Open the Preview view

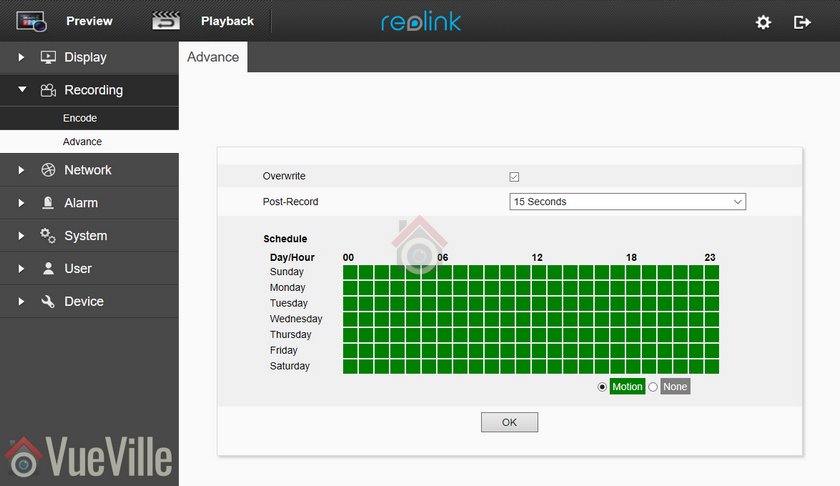89,21
